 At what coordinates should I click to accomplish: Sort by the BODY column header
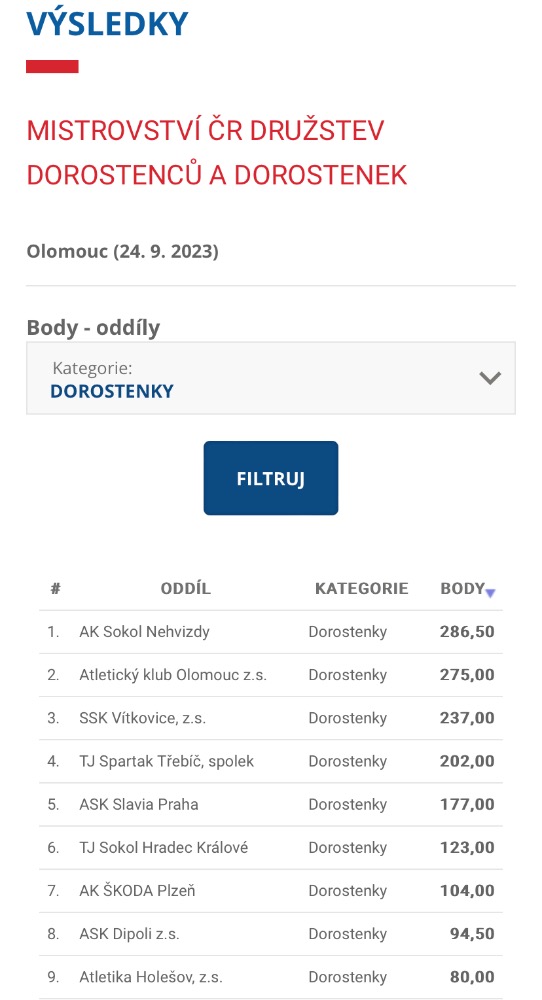click(x=463, y=588)
